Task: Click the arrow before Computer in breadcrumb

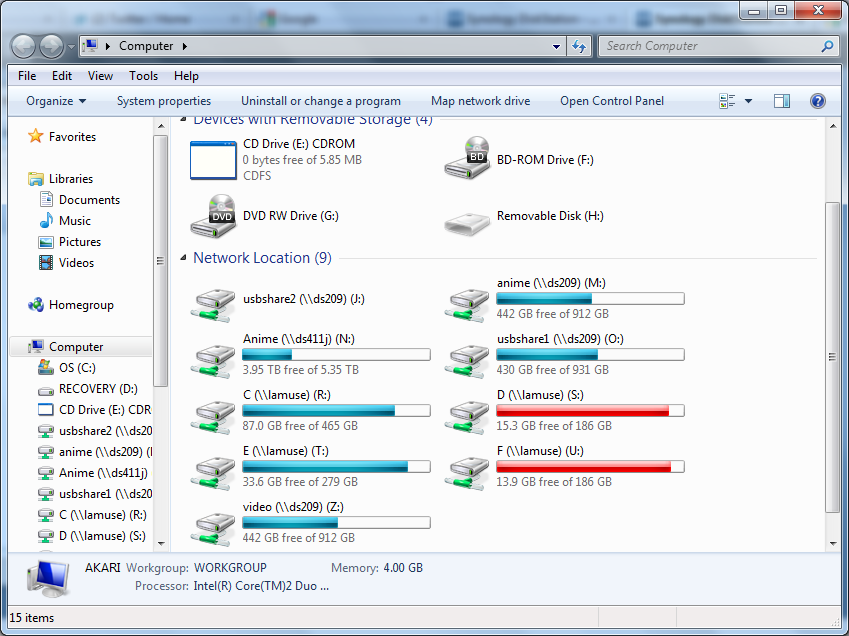Action: (107, 46)
